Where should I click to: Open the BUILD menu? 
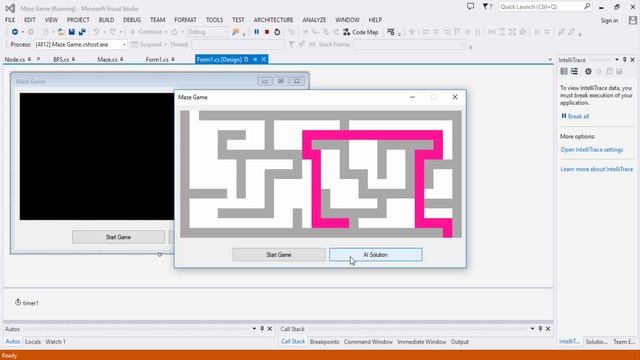coord(107,20)
